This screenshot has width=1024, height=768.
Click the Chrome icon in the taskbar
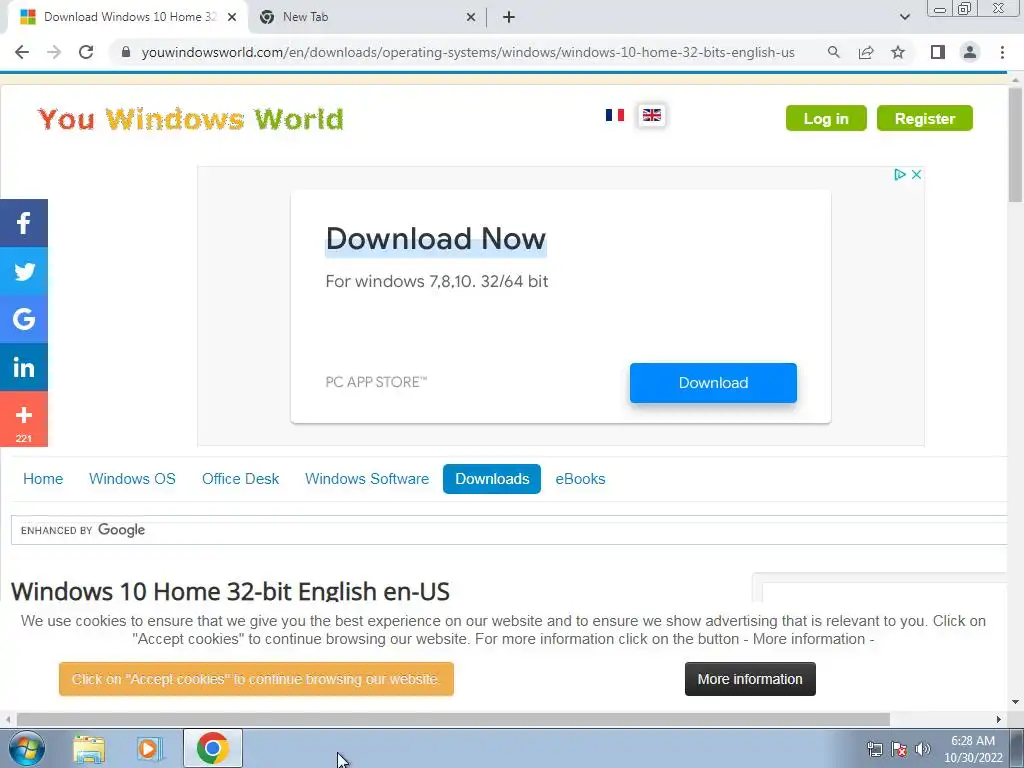coord(213,748)
